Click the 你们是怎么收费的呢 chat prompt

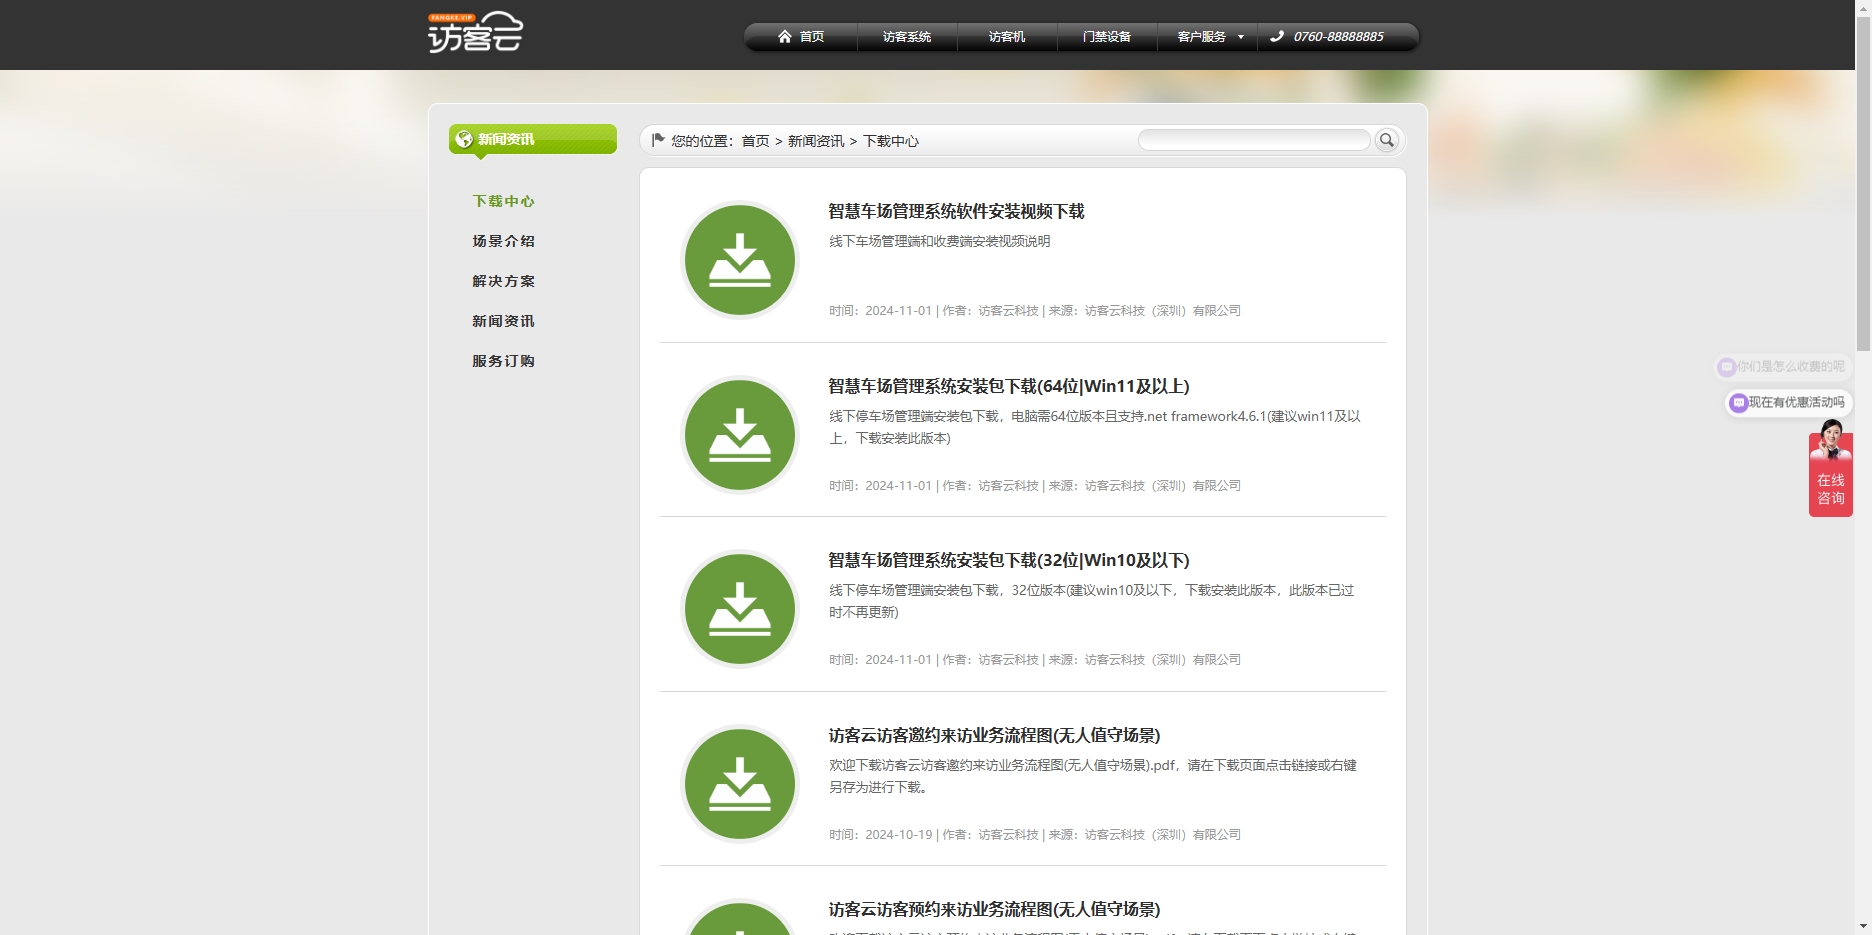[x=1791, y=366]
